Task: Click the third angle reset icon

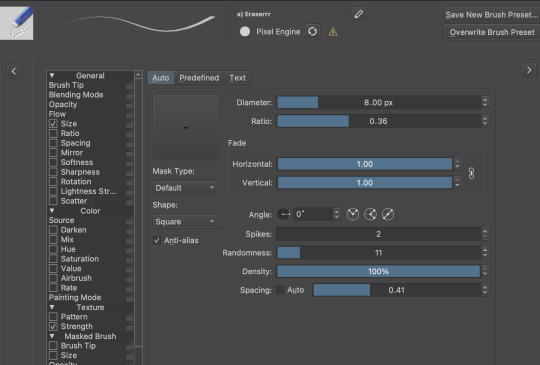Action: tap(388, 214)
